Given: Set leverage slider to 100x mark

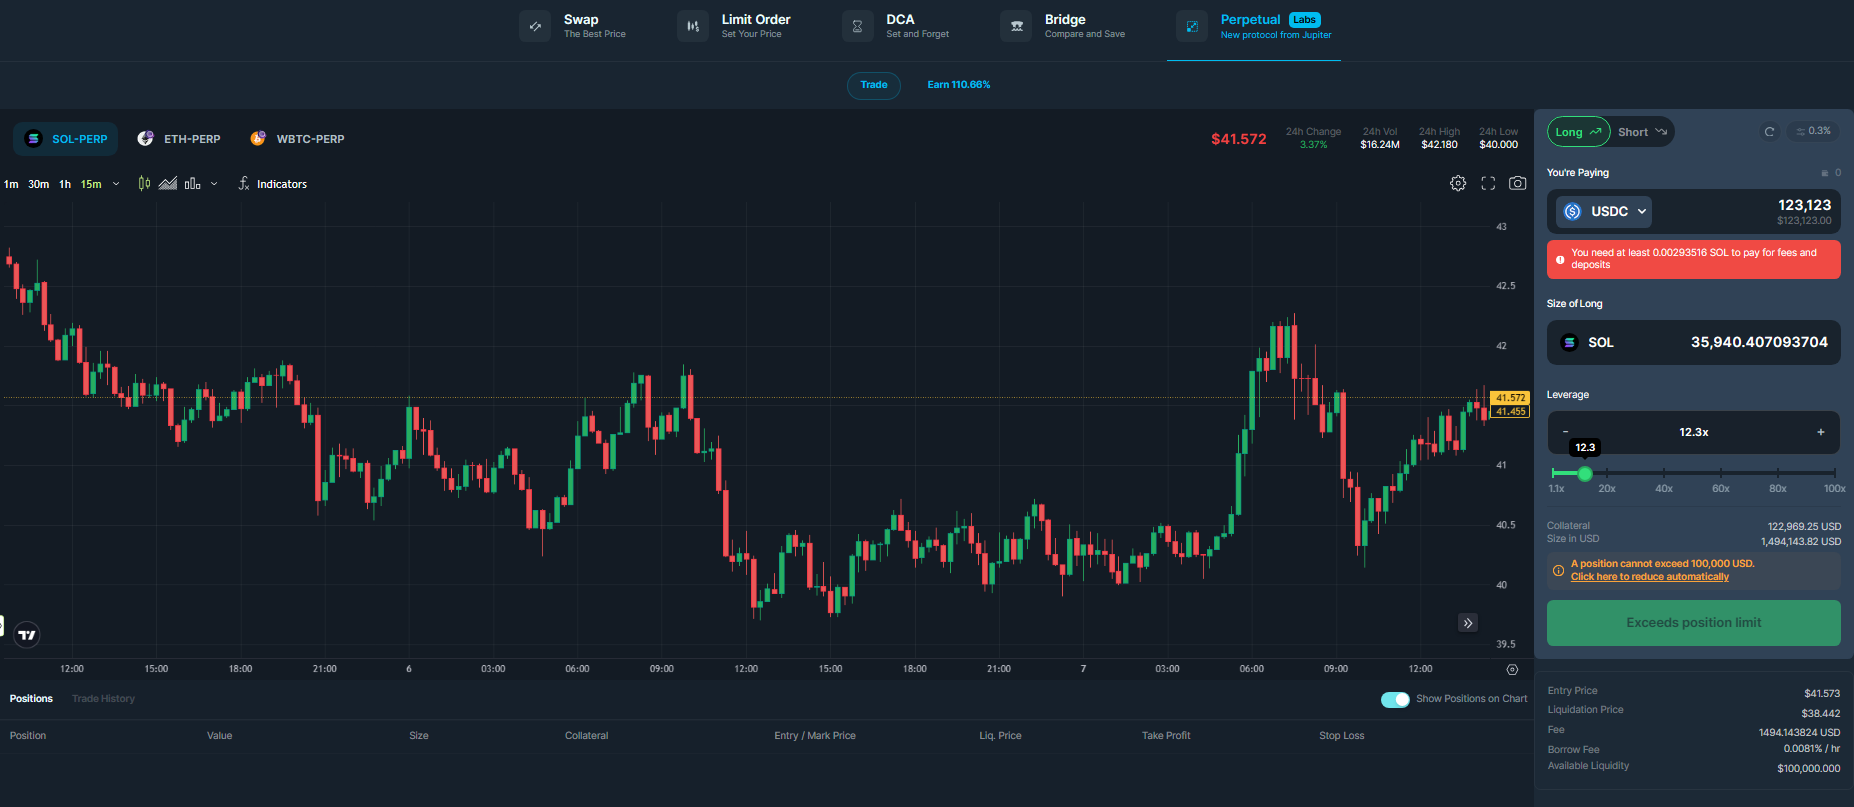Looking at the screenshot, I should click(1834, 473).
